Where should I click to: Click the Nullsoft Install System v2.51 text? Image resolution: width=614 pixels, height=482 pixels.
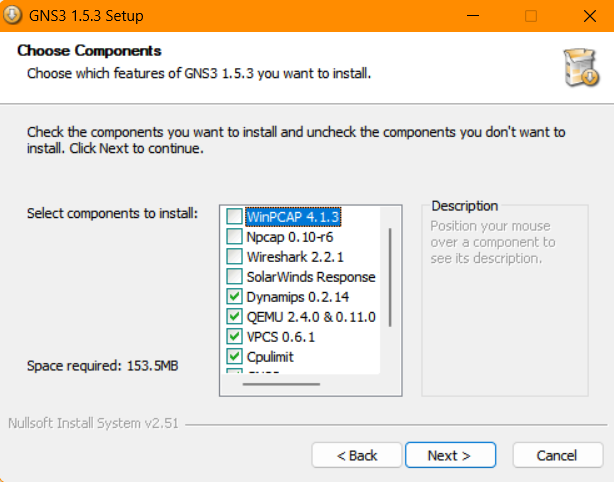coord(93,423)
